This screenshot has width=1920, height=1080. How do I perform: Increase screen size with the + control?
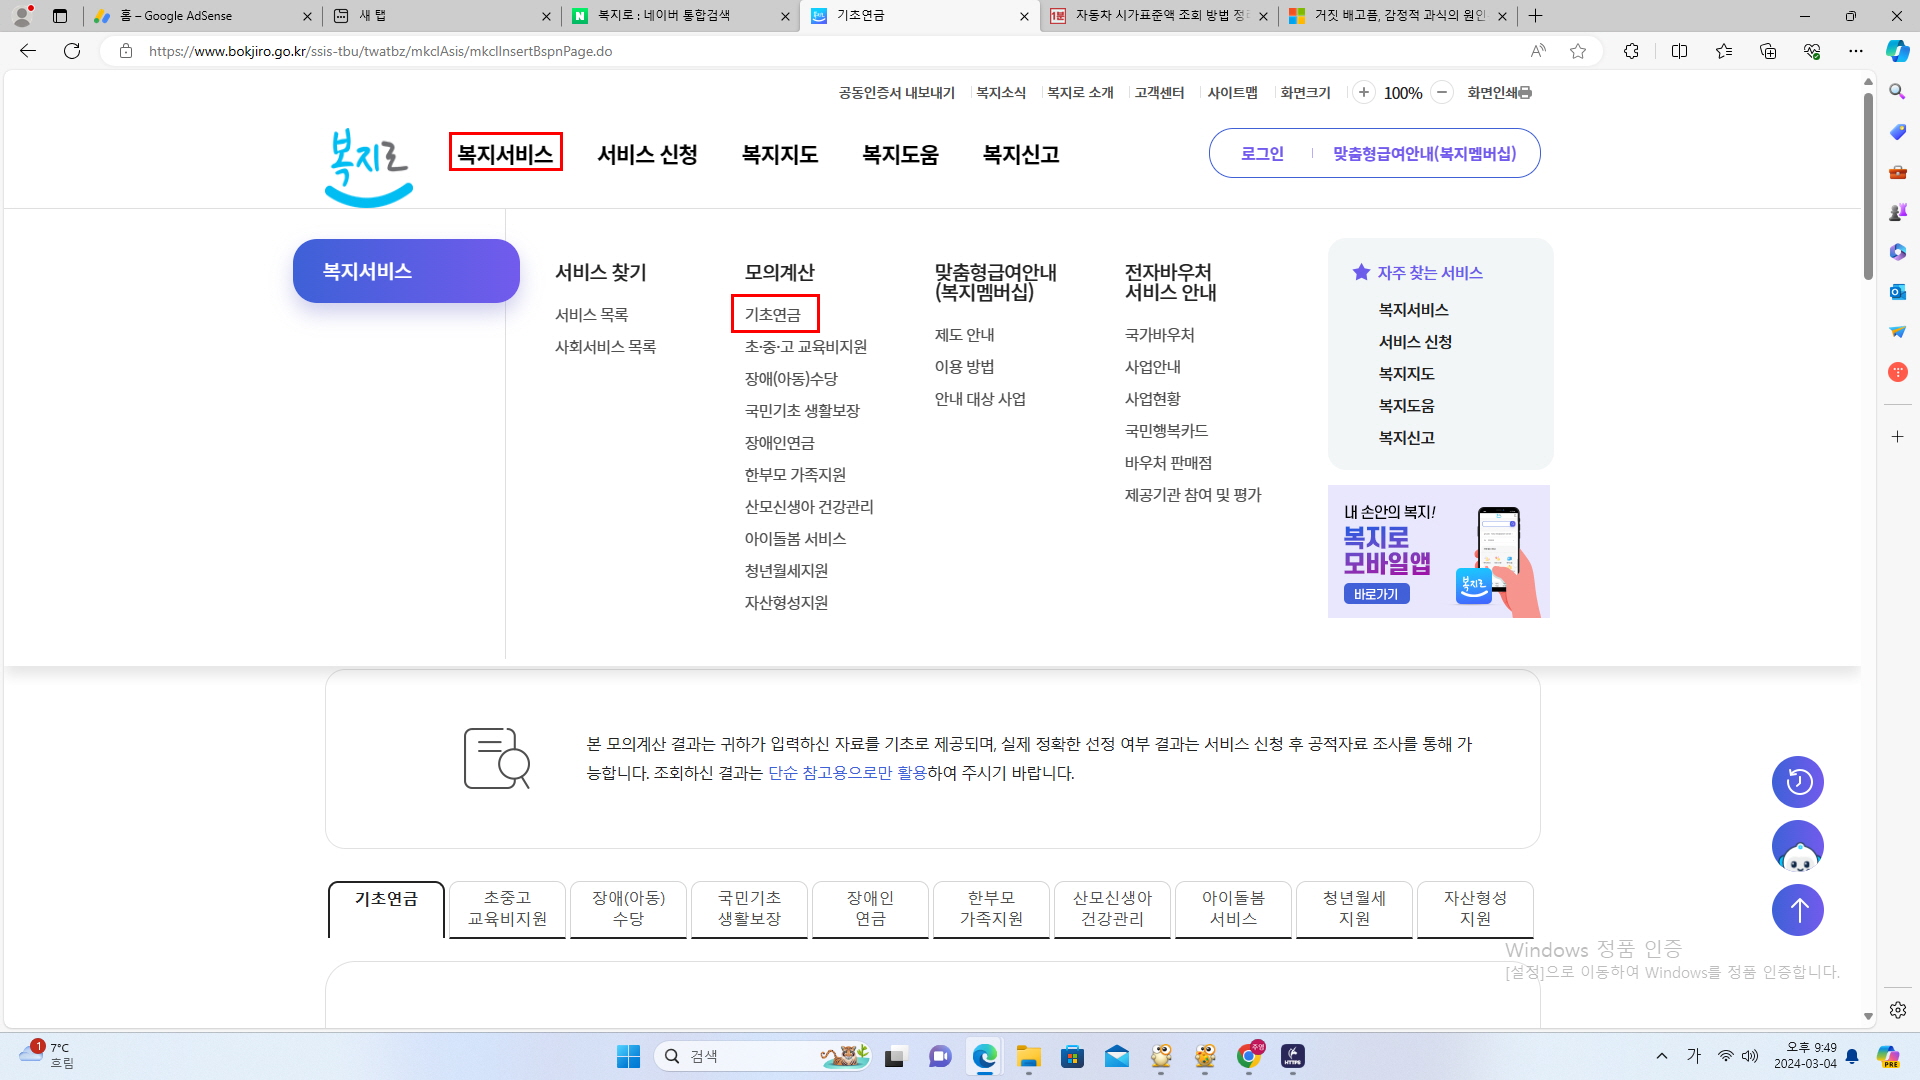[x=1364, y=92]
